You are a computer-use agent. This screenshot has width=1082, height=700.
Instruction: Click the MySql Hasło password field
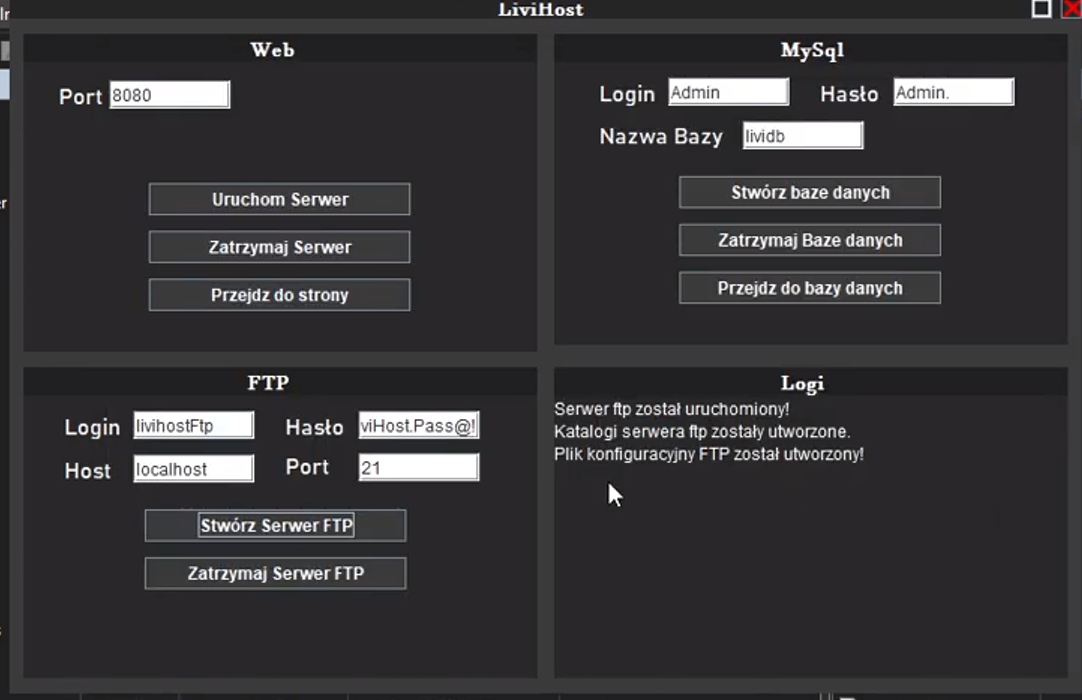(x=952, y=91)
